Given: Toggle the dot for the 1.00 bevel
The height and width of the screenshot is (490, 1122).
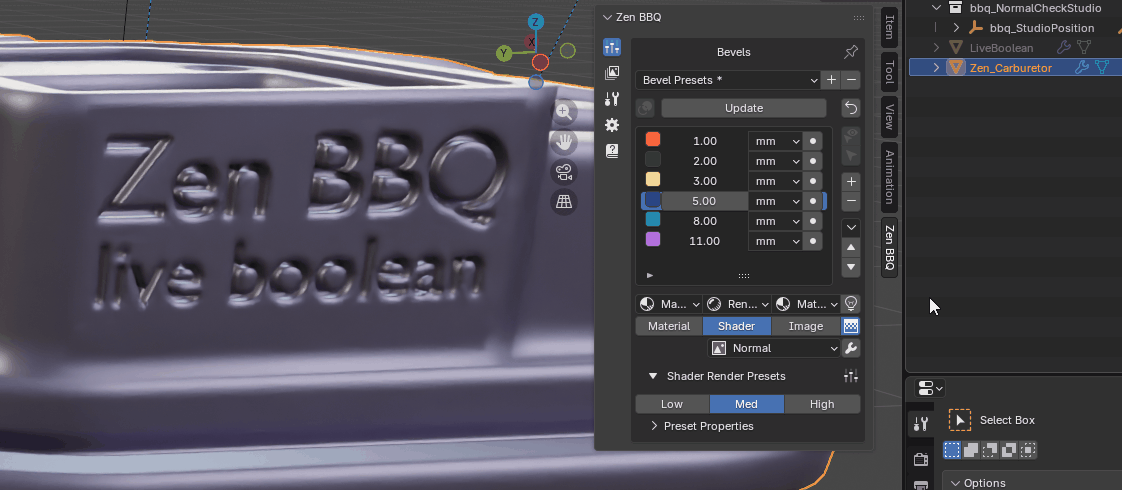Looking at the screenshot, I should pos(813,141).
